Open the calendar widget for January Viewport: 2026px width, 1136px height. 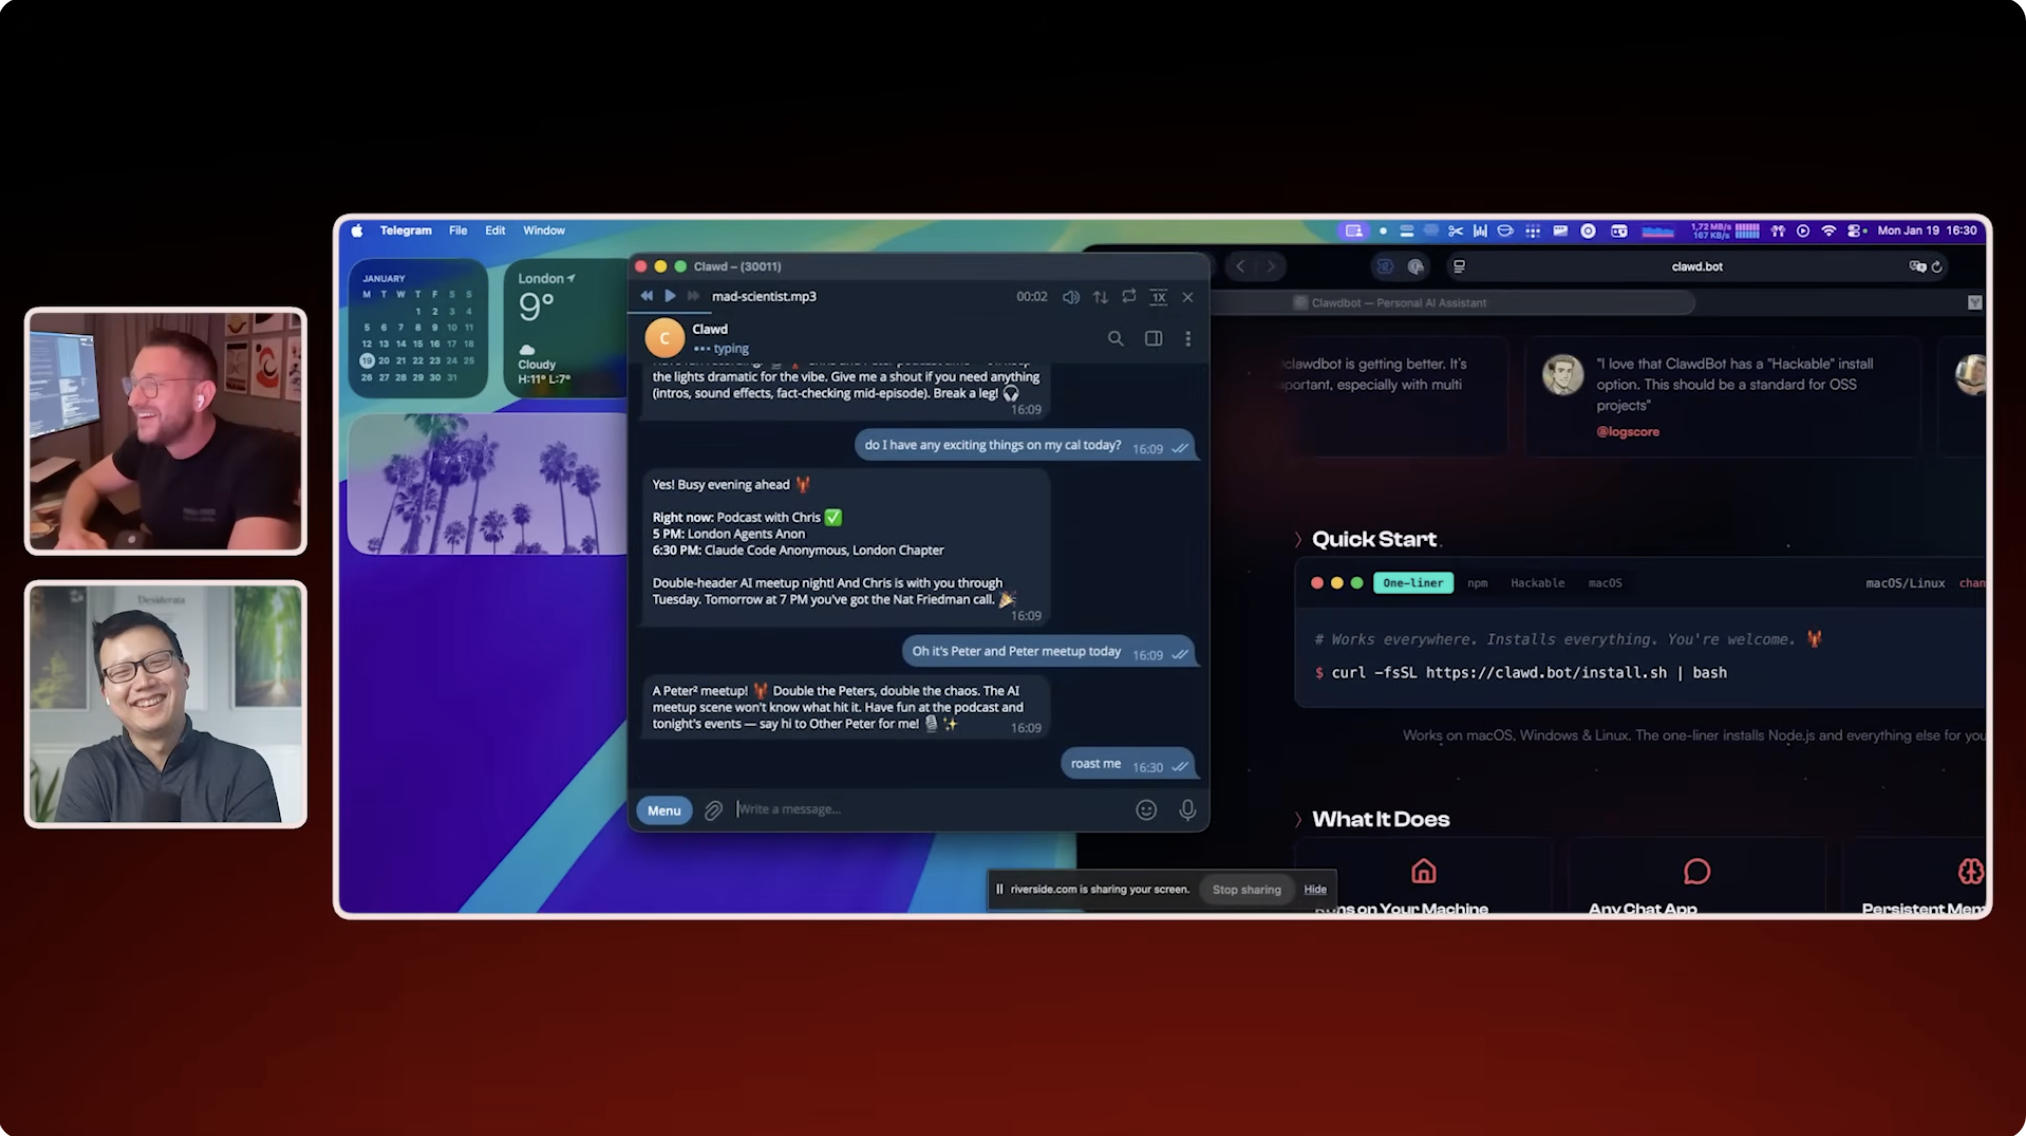[x=418, y=328]
